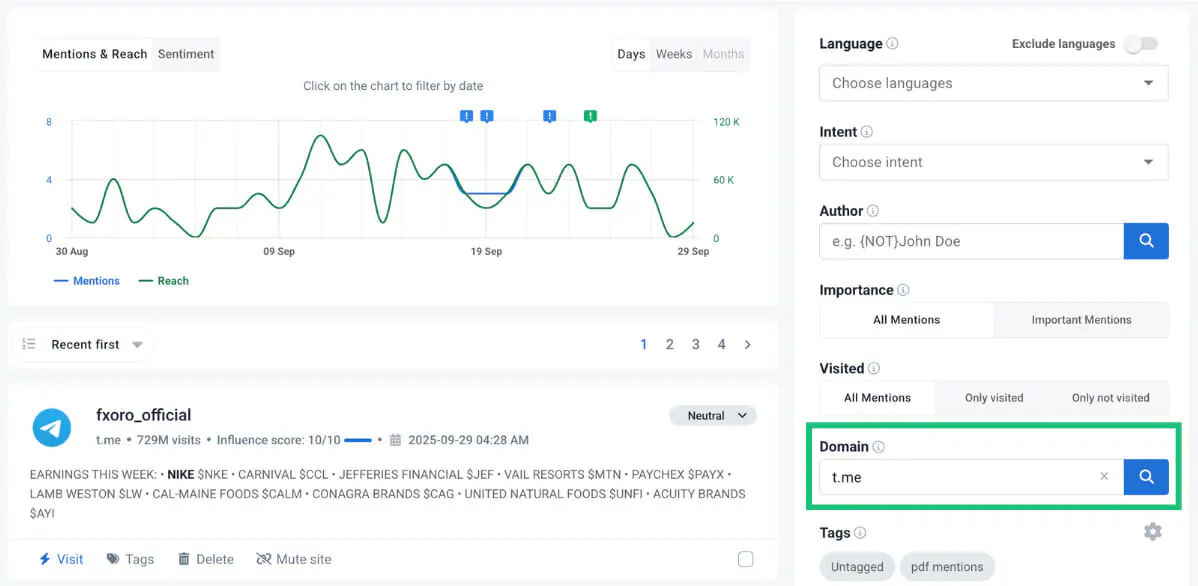The width and height of the screenshot is (1198, 586).
Task: Clear the t.me domain filter with the x
Action: coord(1103,477)
